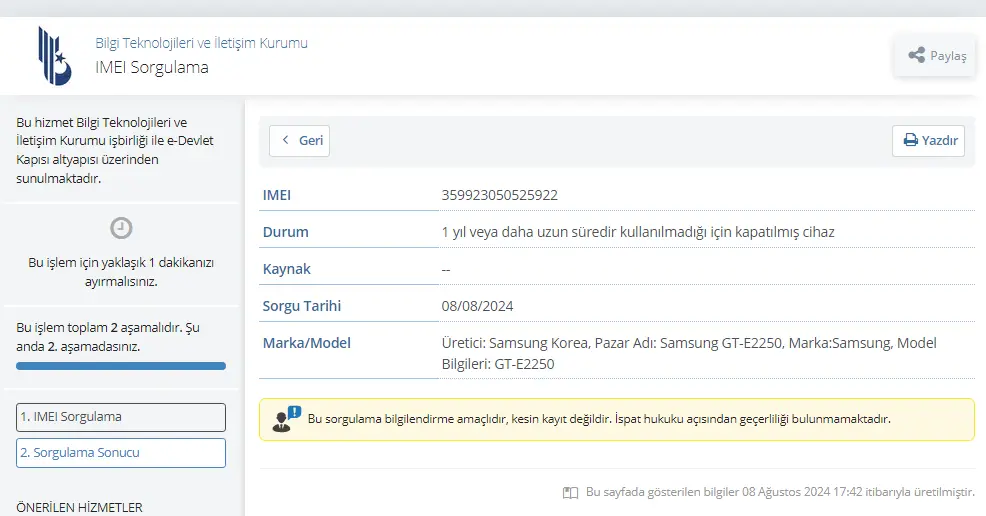Click the toplam 2 aşamalıdır stage text
Viewport: 986px width, 516px height.
click(x=108, y=337)
